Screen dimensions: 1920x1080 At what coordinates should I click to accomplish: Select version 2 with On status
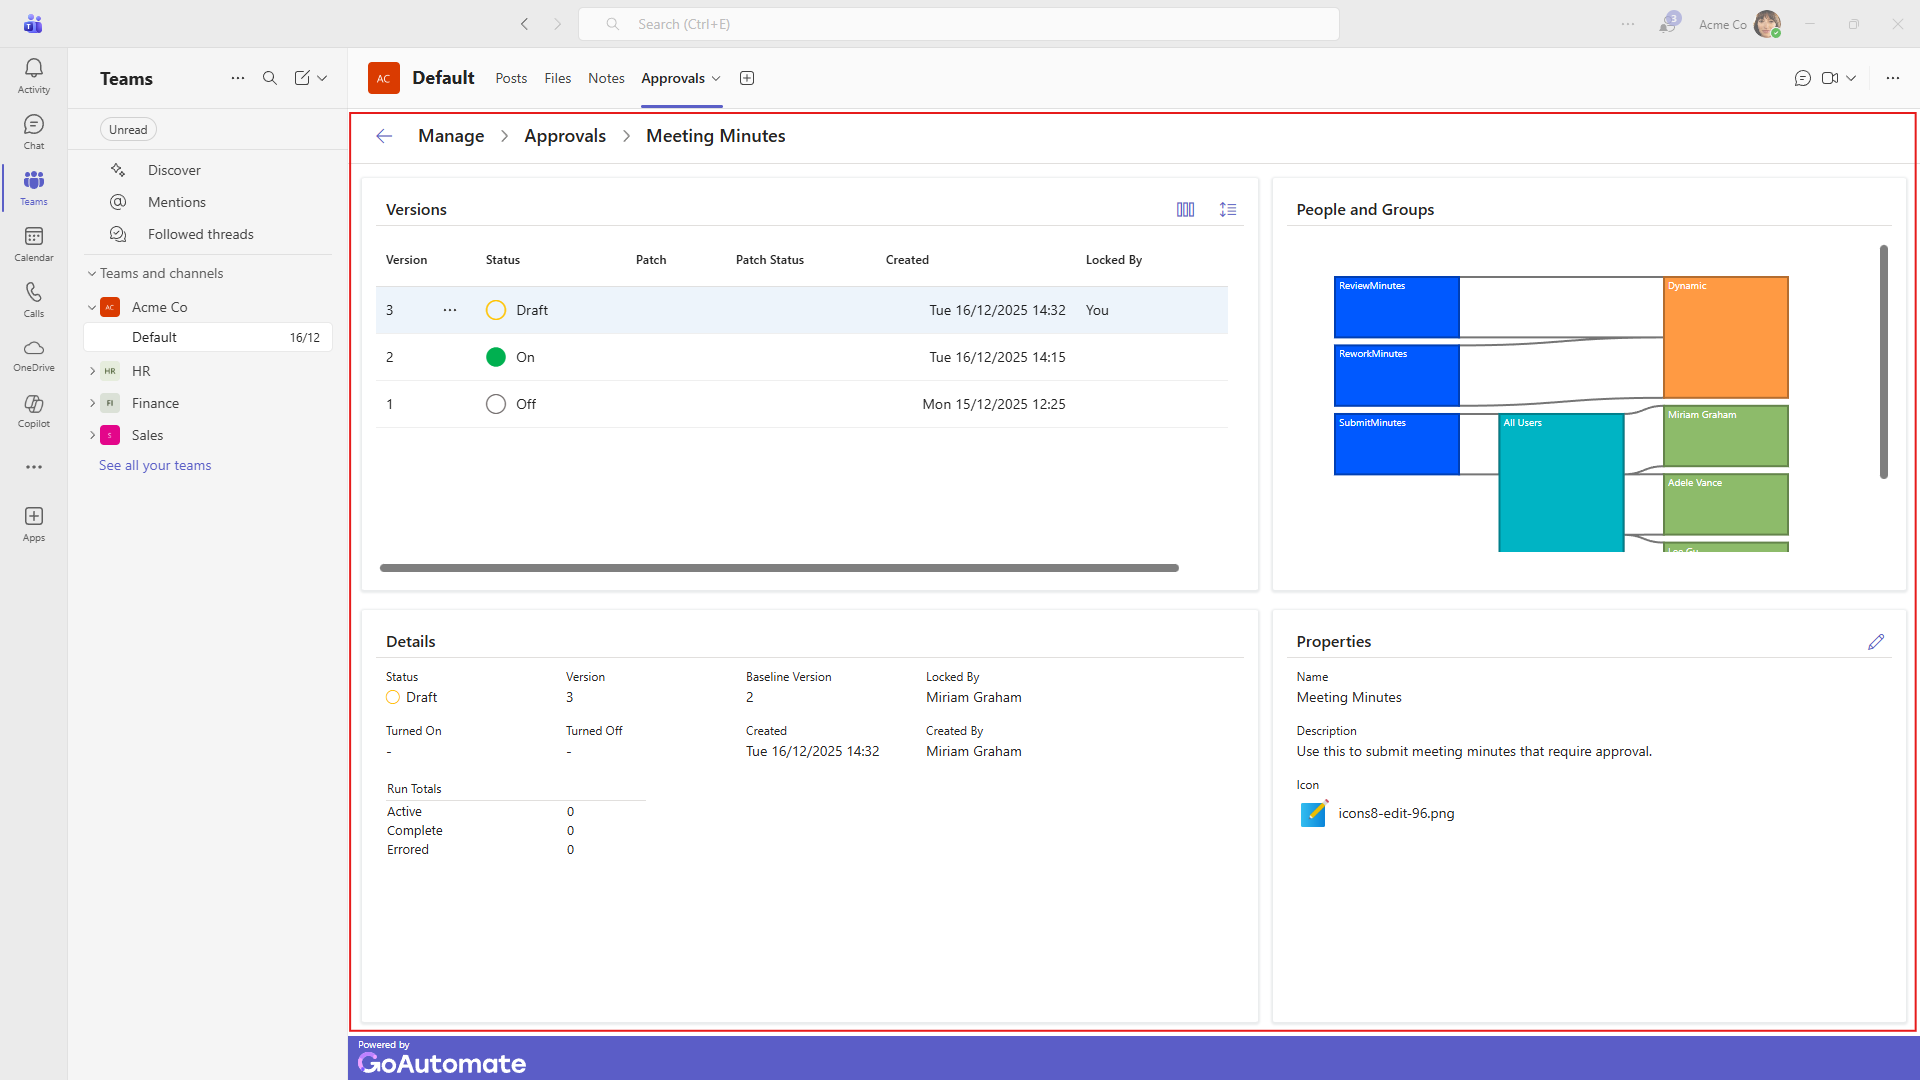tap(525, 357)
